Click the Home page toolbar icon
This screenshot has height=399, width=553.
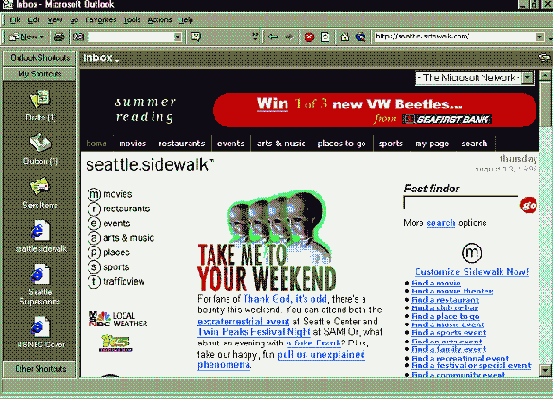pos(344,37)
